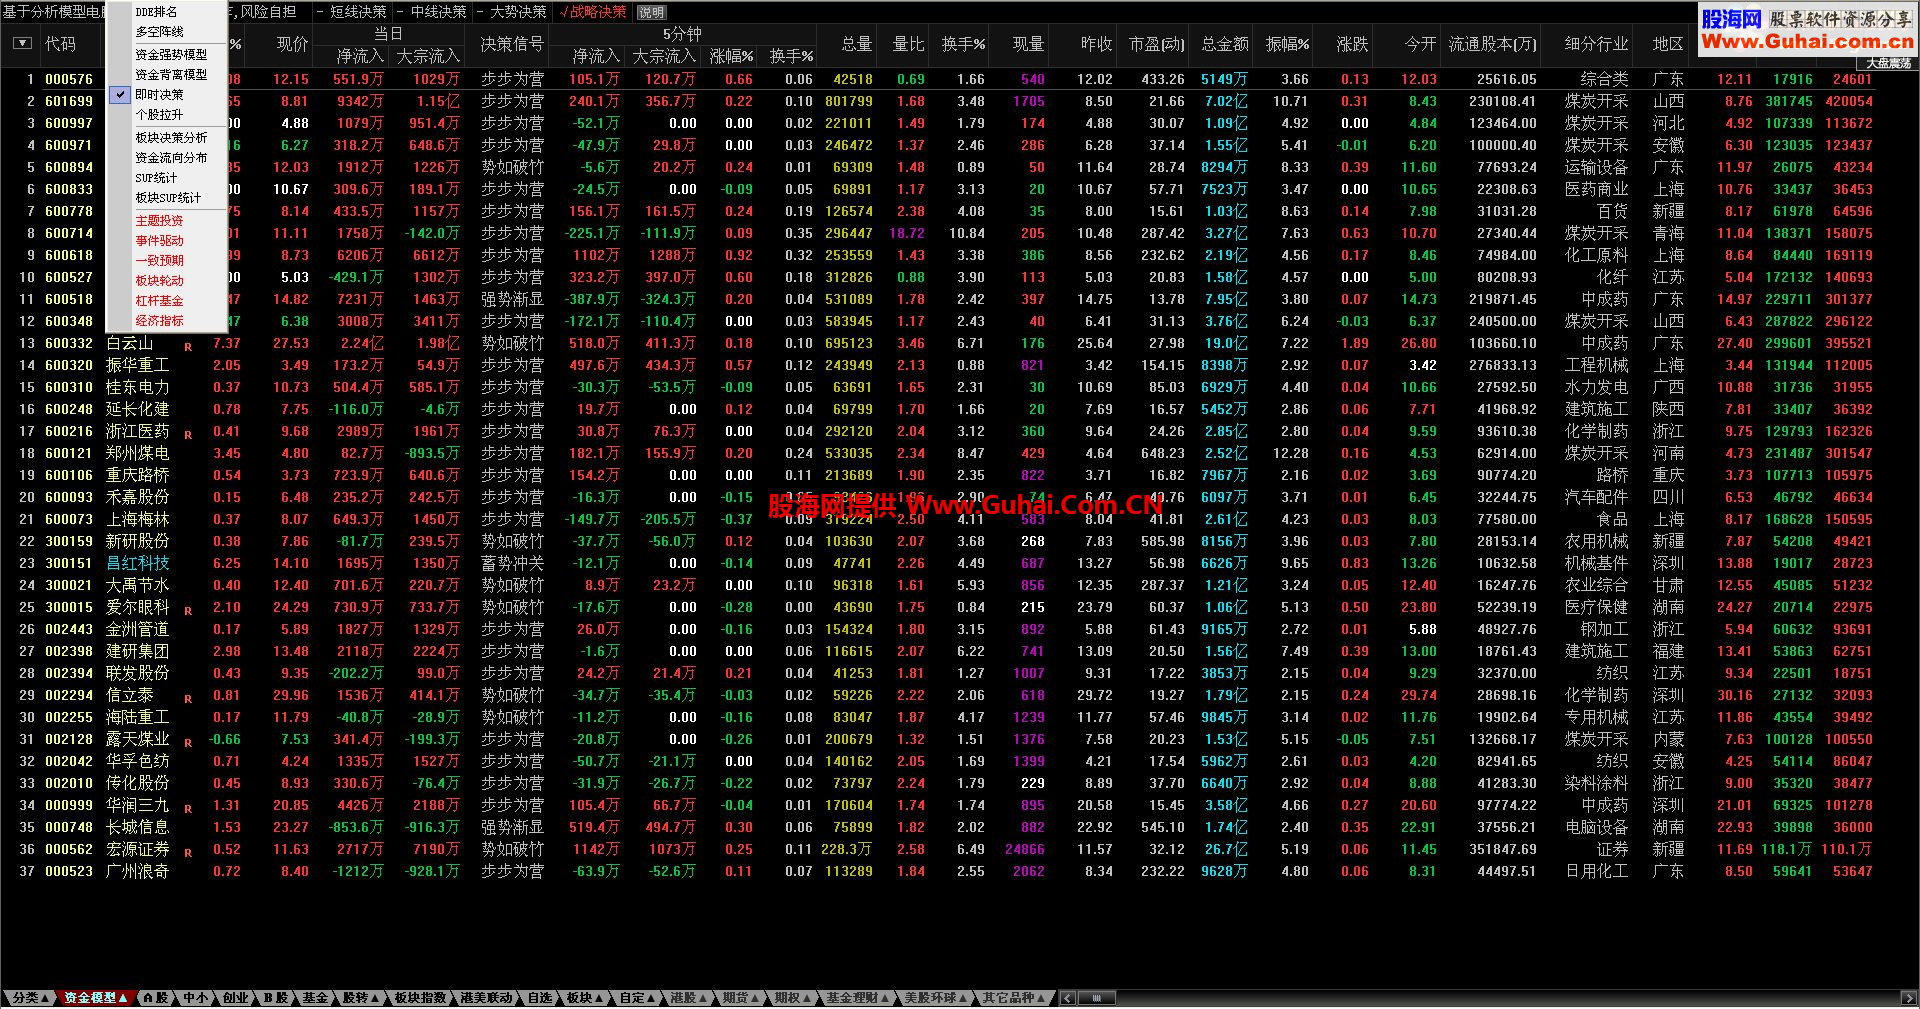Switch to the 中小 bottom tab

point(195,998)
